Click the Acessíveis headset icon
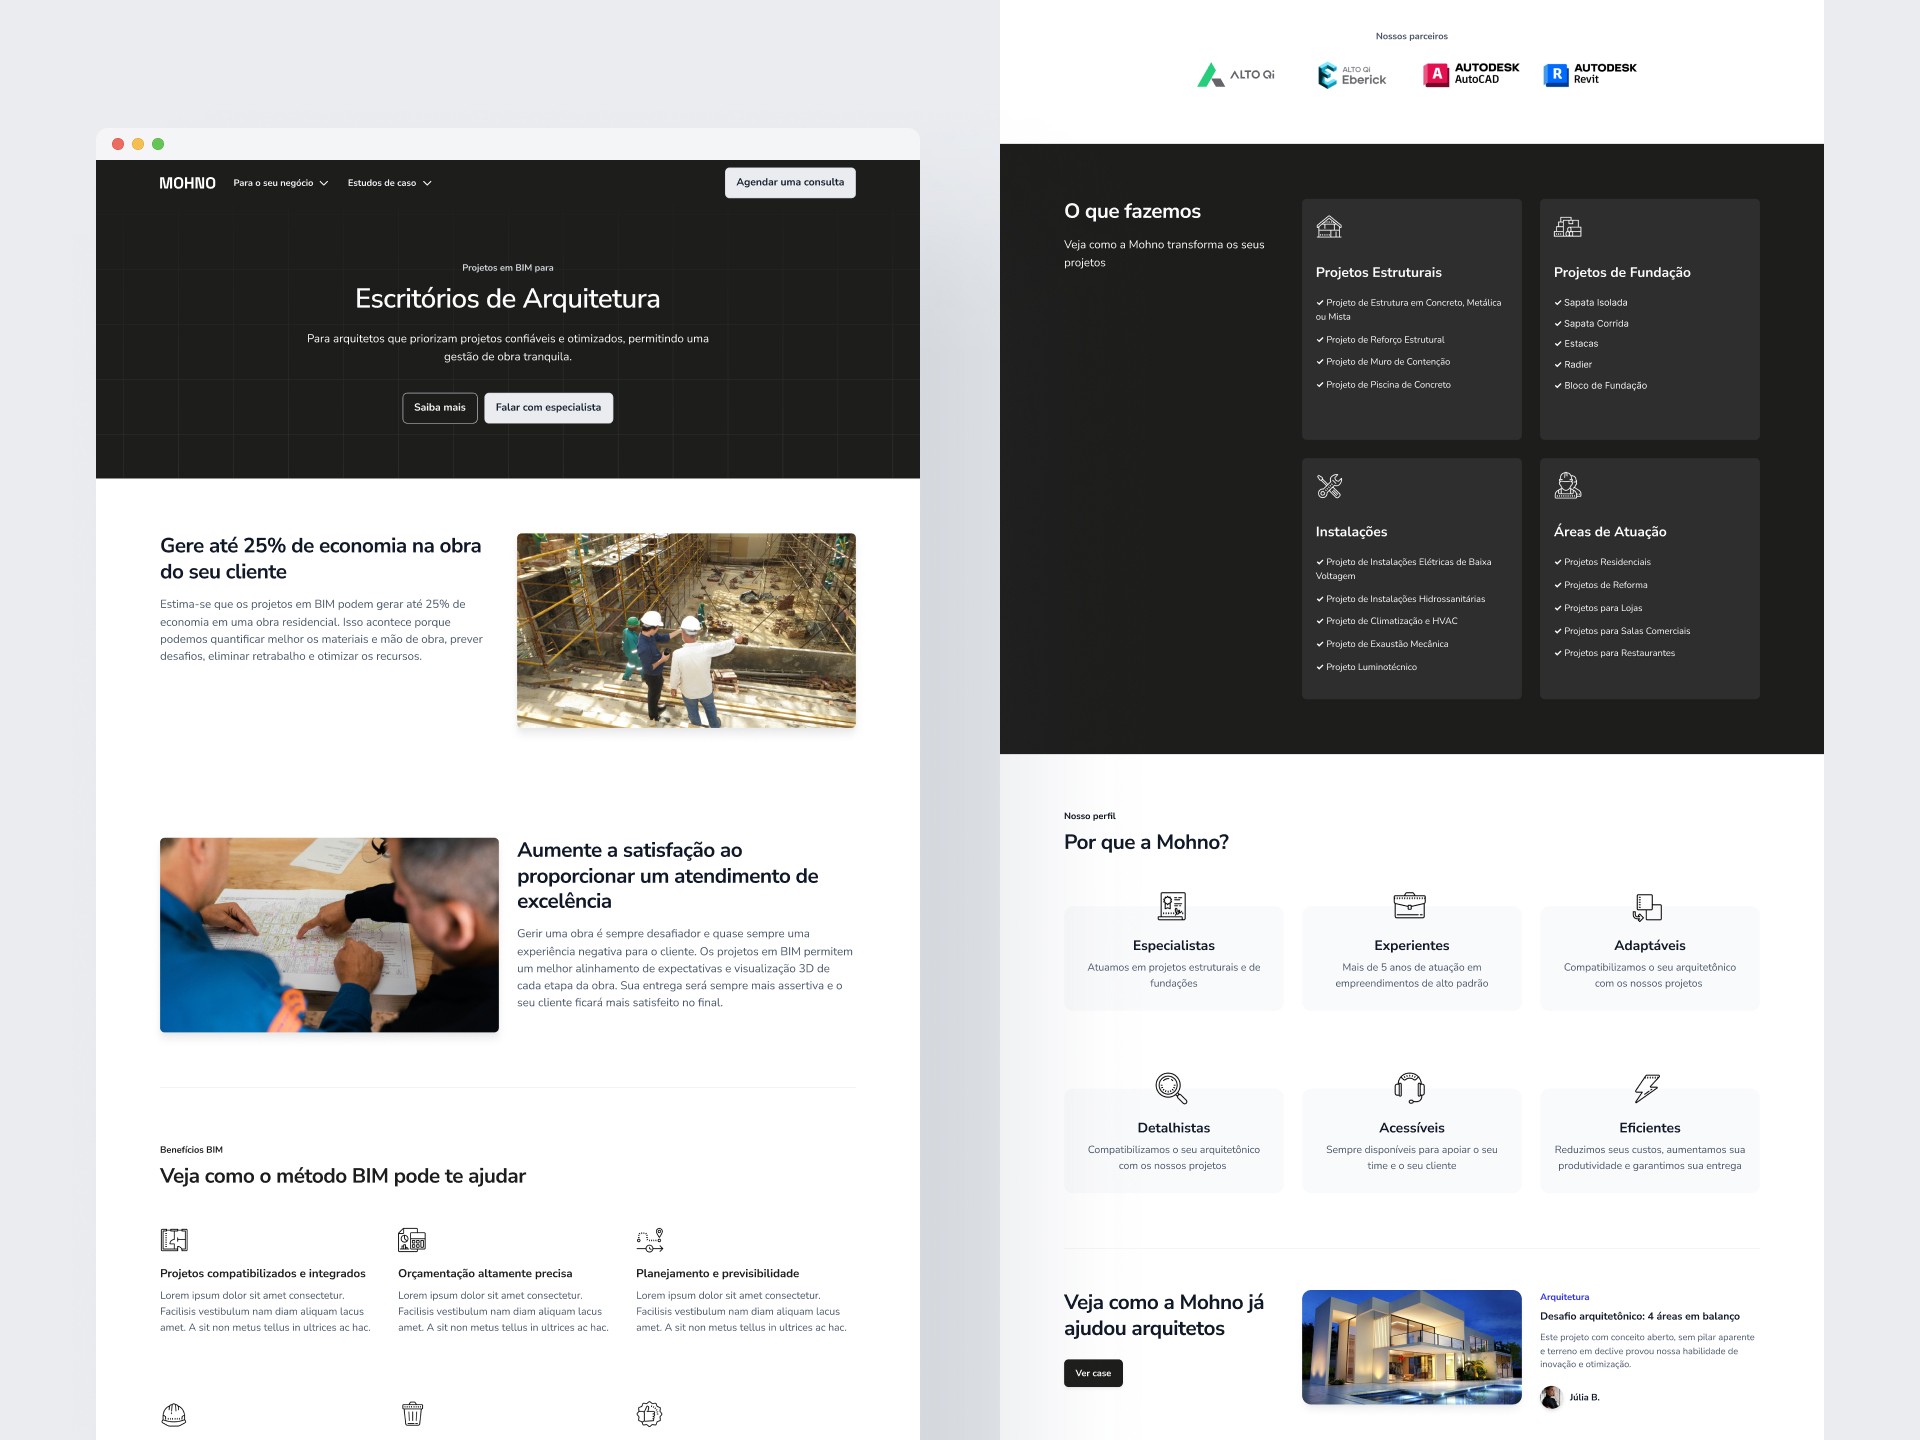The height and width of the screenshot is (1440, 1920). 1410,1088
